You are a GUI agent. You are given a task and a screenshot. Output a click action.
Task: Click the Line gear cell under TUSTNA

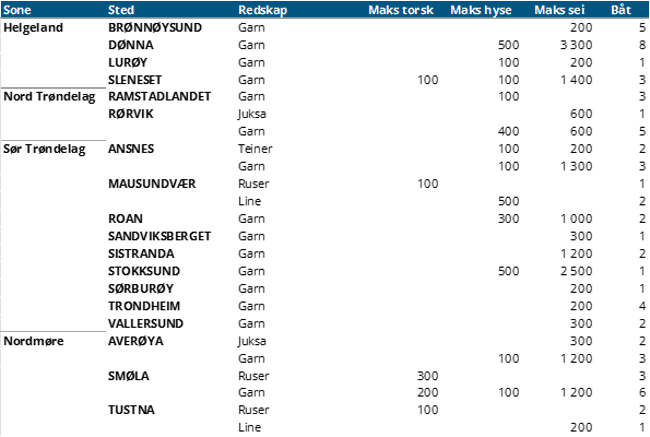coord(250,427)
